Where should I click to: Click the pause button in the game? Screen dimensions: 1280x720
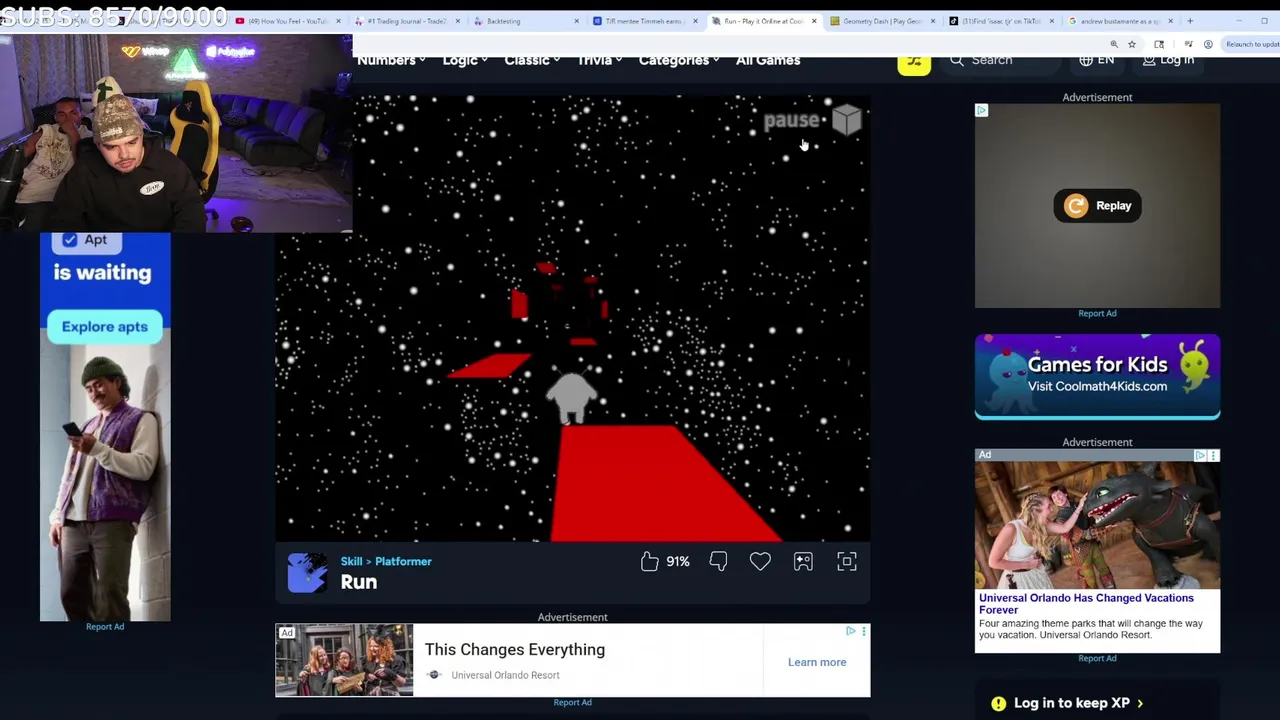point(791,121)
